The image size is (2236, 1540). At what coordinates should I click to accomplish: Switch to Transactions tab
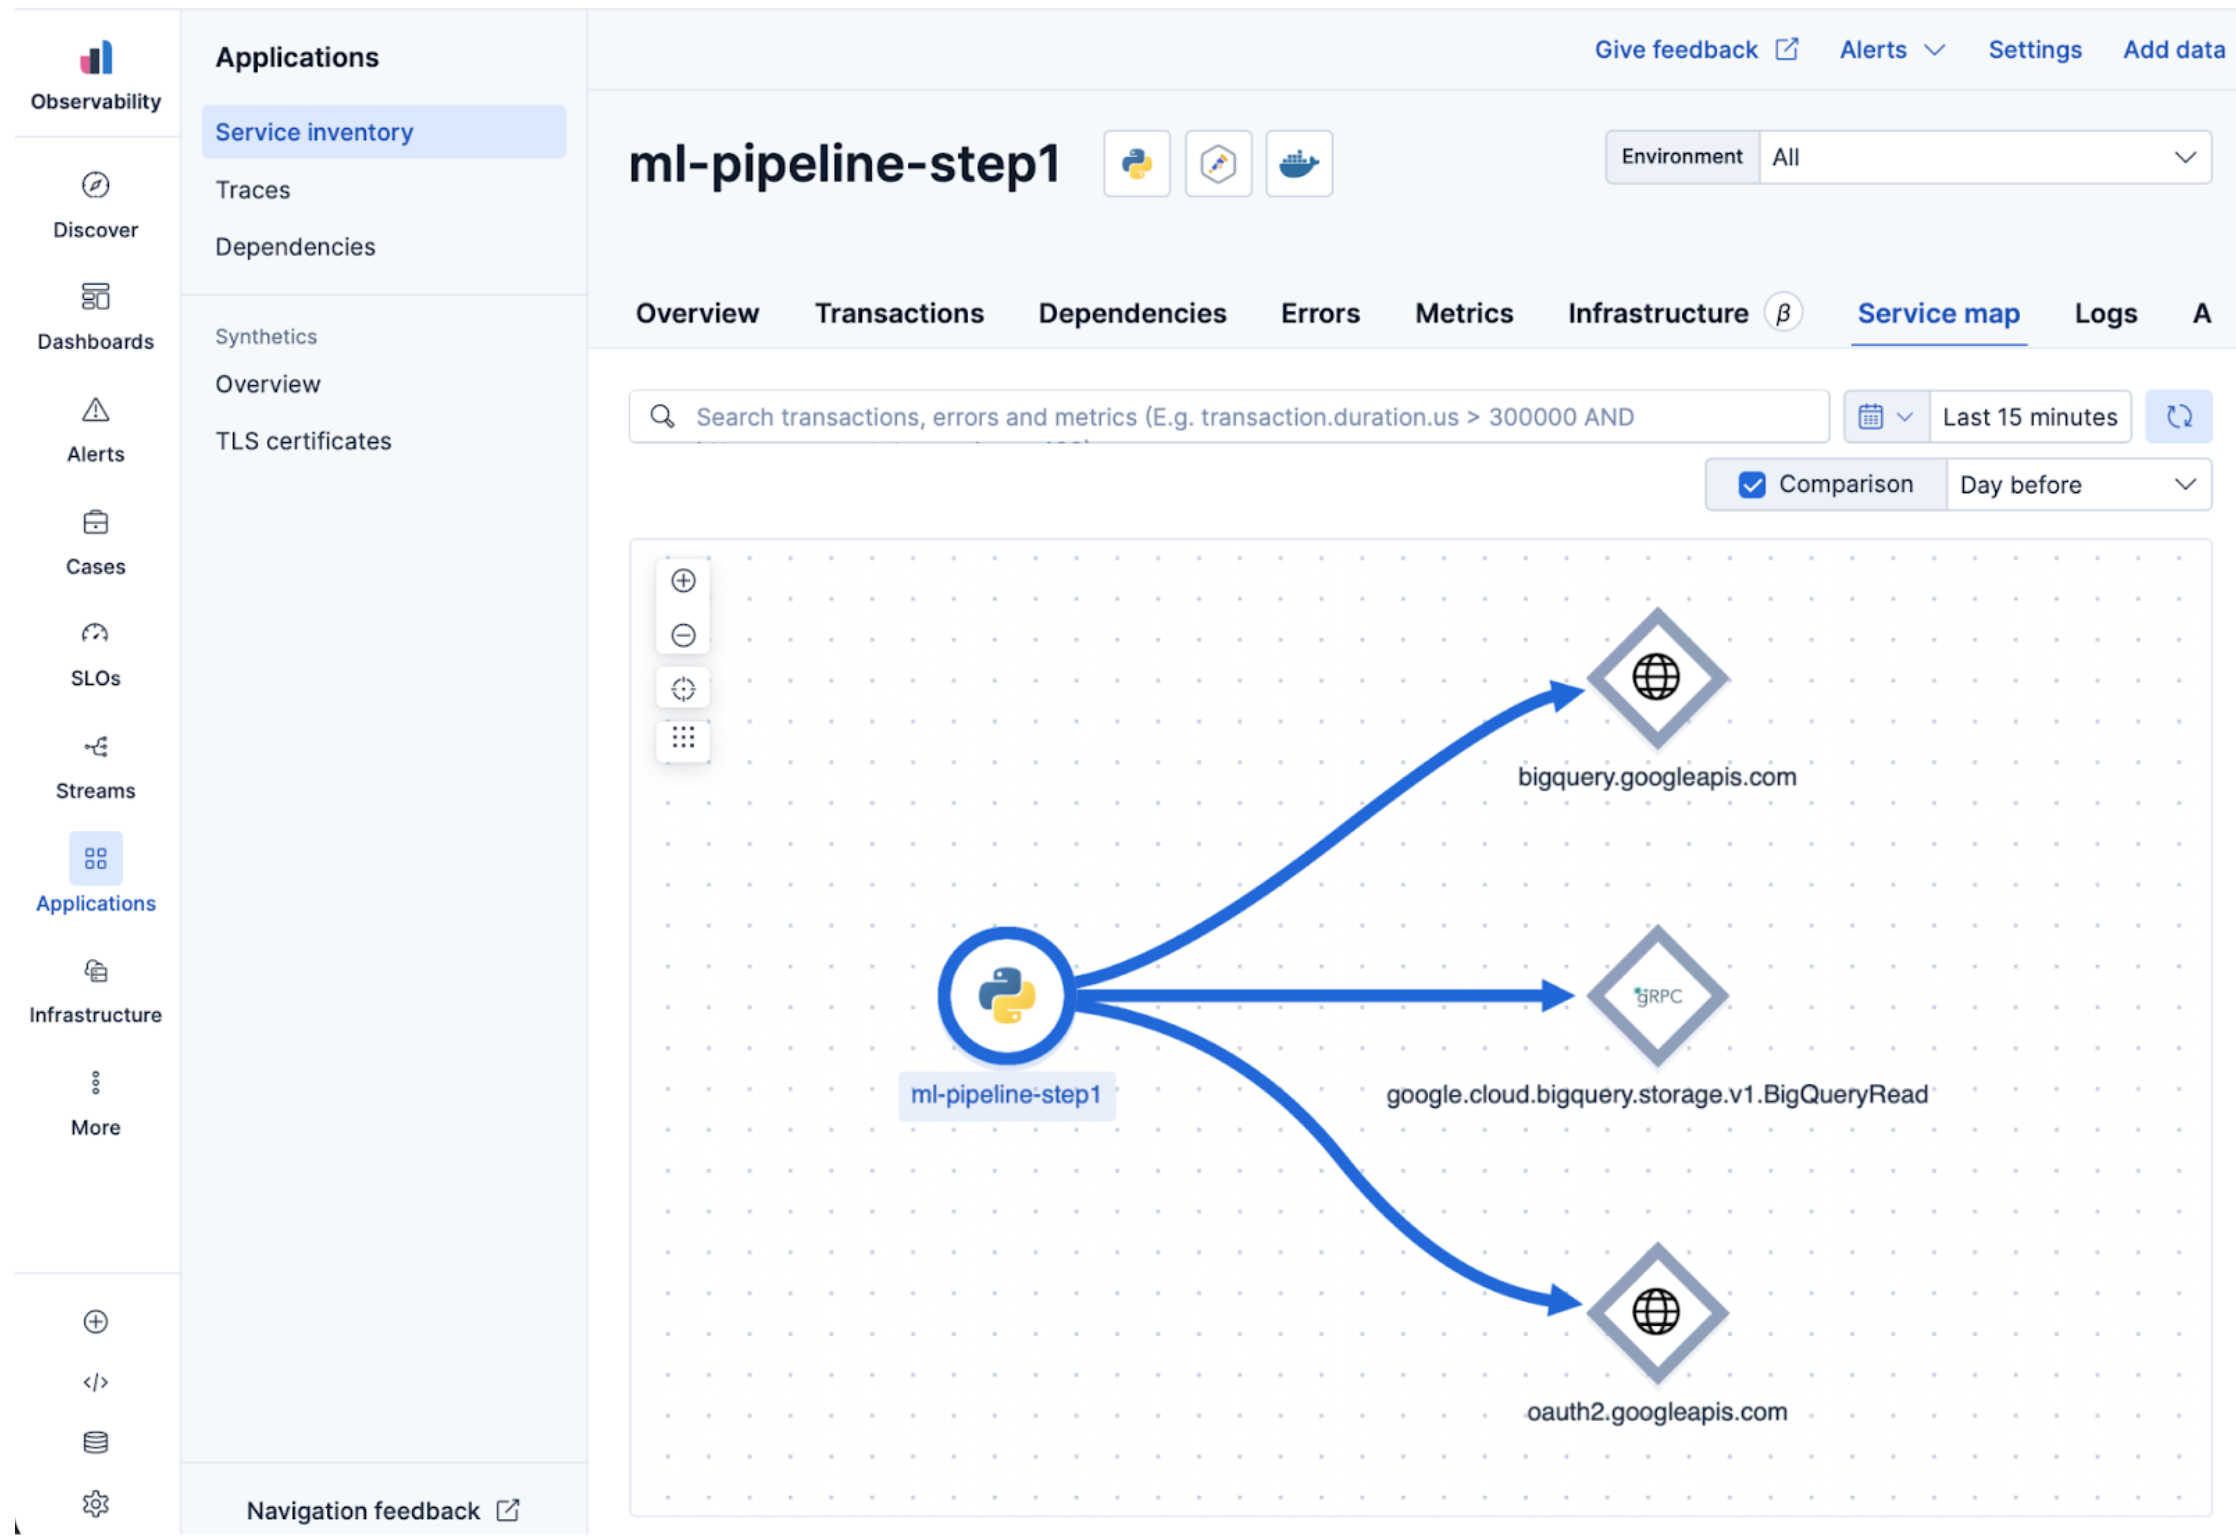click(x=899, y=313)
